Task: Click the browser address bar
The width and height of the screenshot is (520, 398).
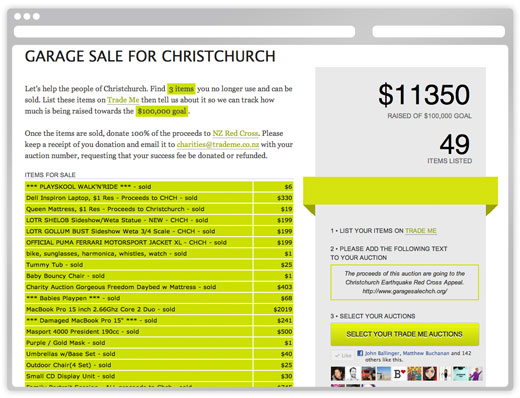Action: [x=184, y=32]
